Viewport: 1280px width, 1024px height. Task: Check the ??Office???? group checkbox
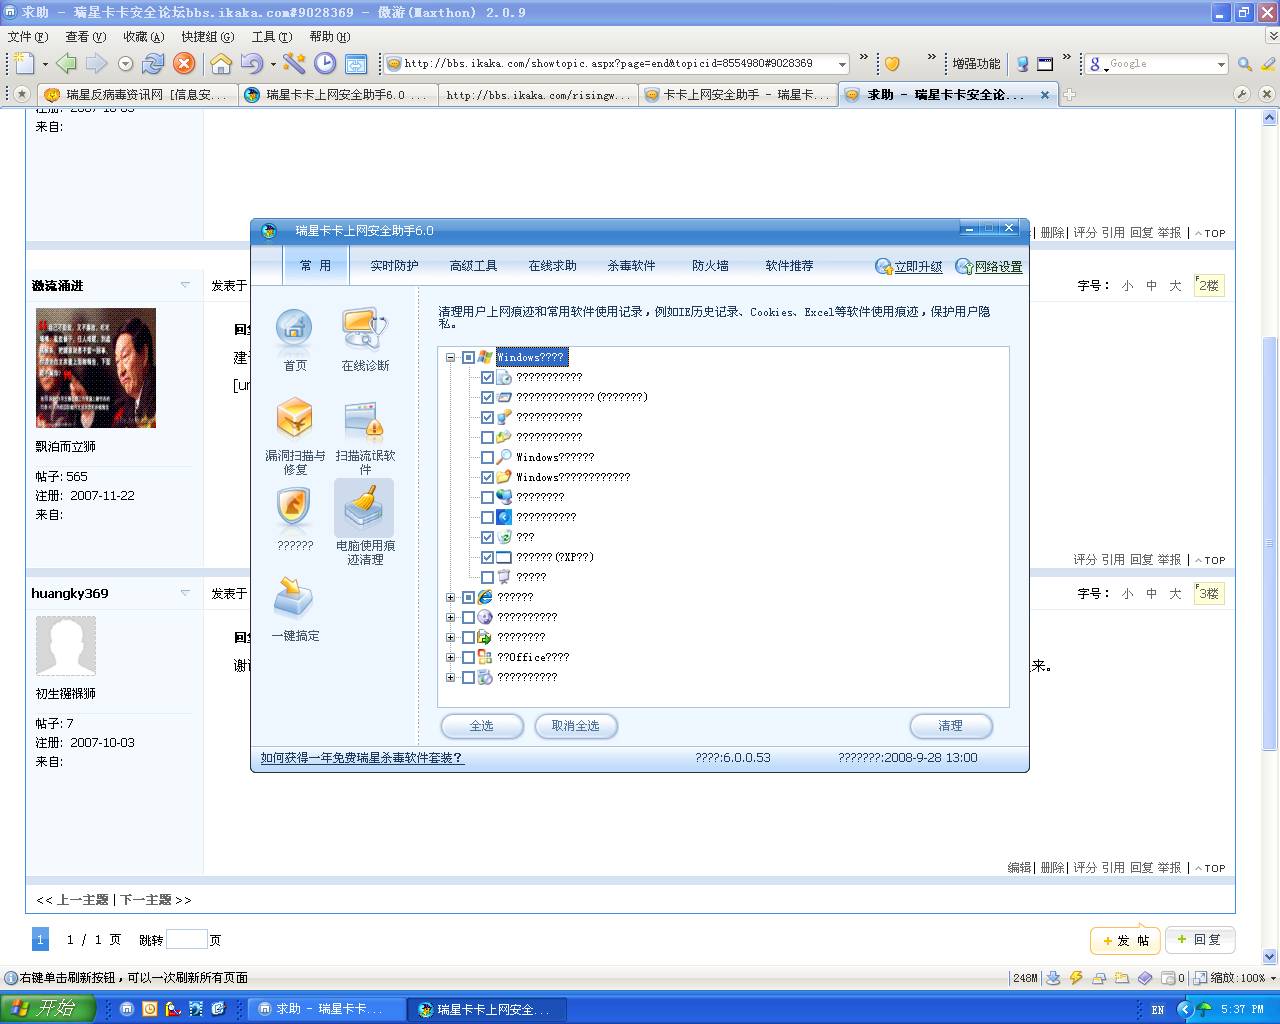click(468, 657)
